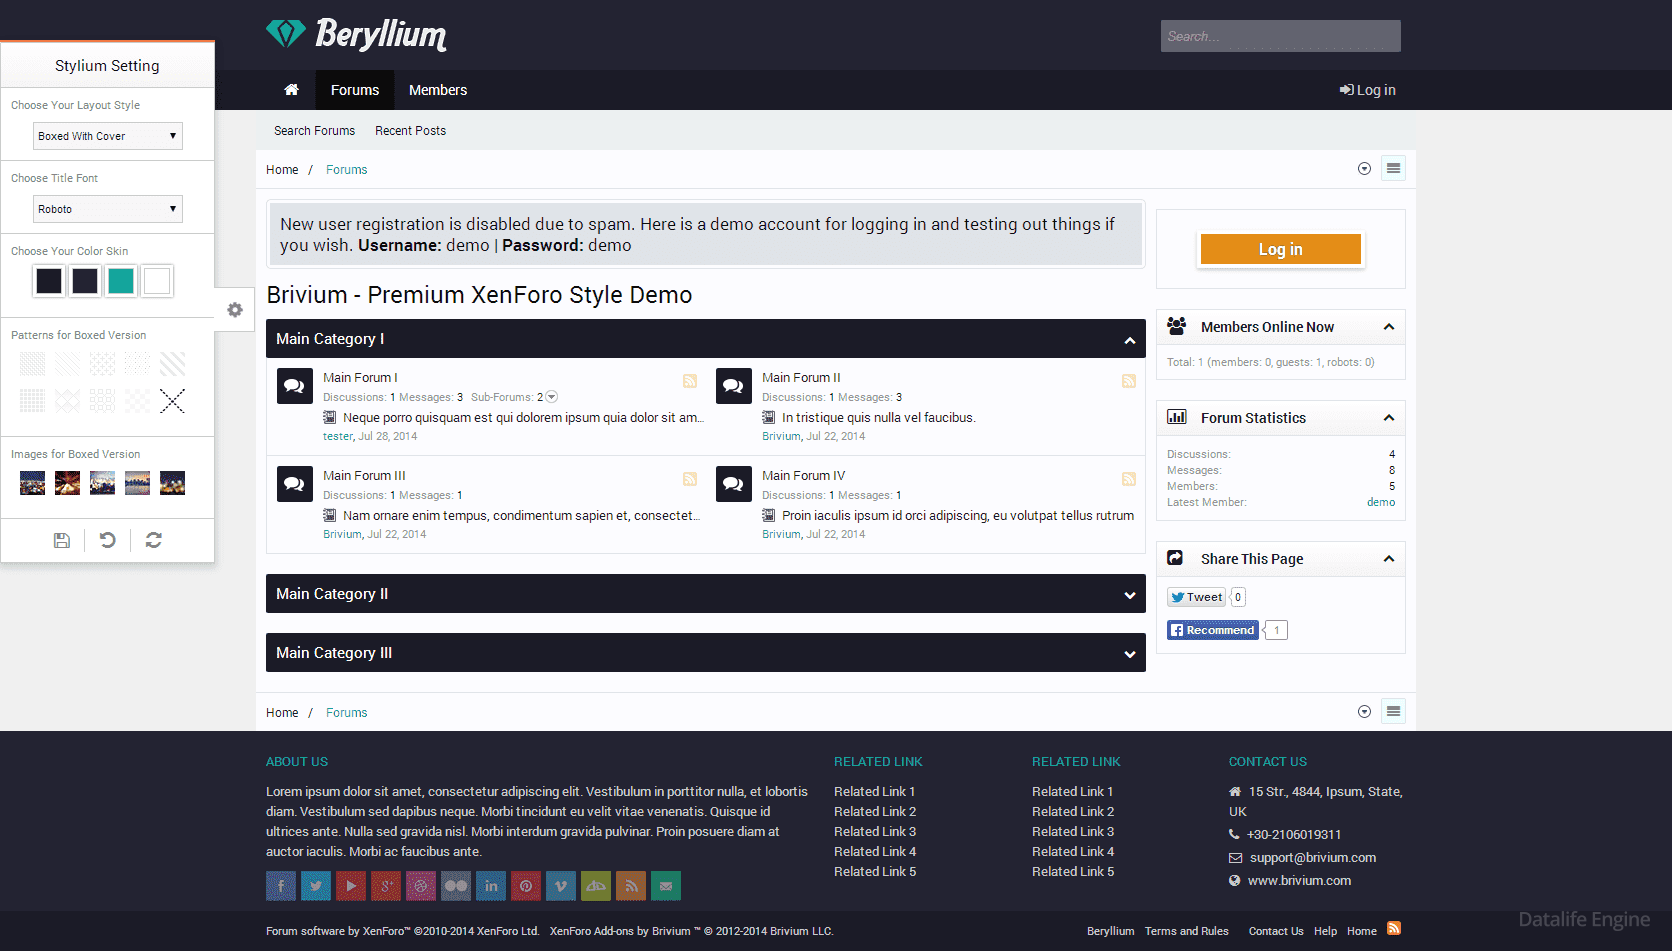Collapse the Forum Statistics block
1672x951 pixels.
[x=1389, y=418]
